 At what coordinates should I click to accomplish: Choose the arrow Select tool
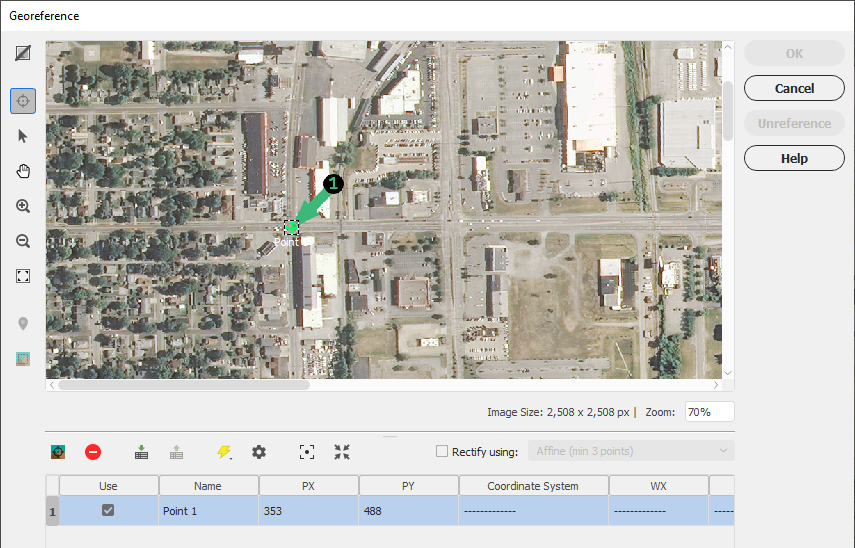(23, 136)
